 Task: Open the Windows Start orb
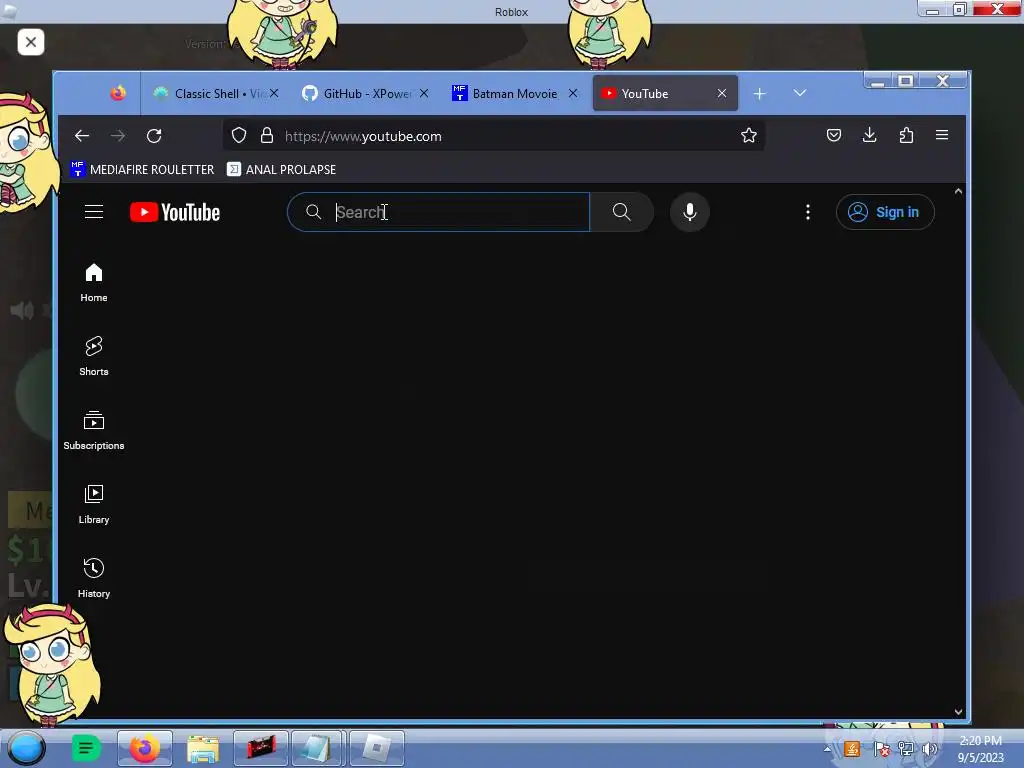point(26,748)
